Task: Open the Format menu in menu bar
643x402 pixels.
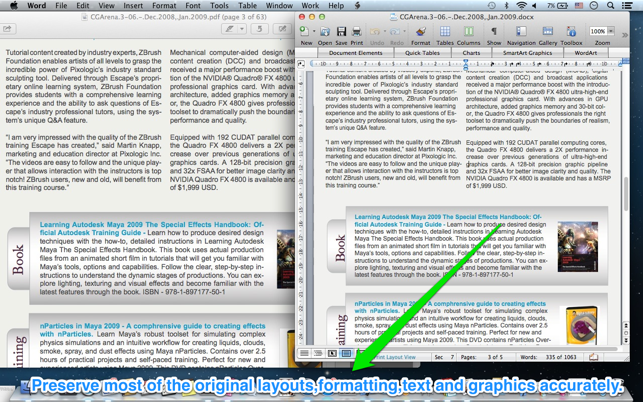Action: click(164, 6)
